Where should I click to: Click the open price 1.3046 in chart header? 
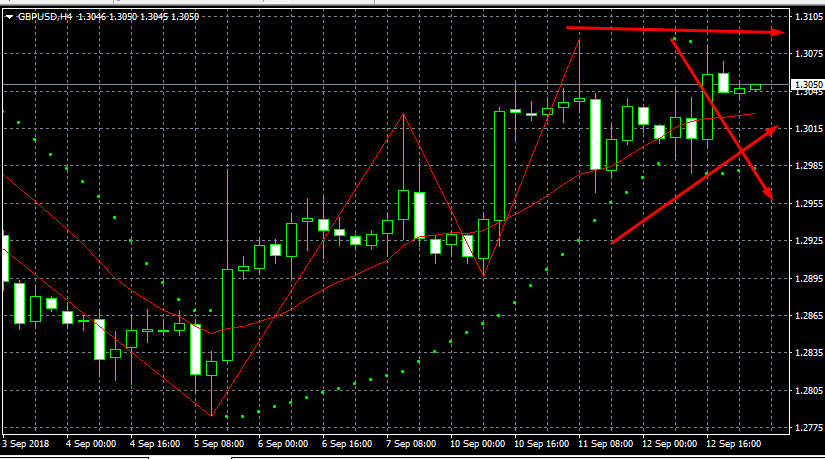tap(92, 17)
